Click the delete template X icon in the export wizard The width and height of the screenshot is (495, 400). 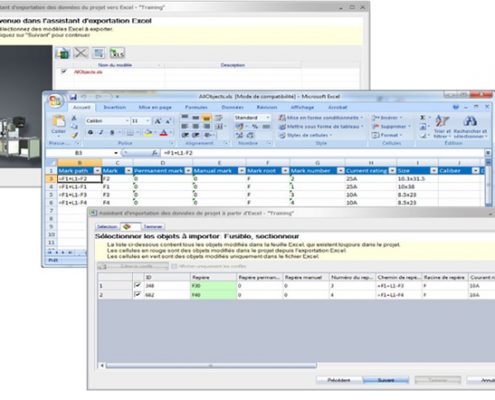[80, 53]
